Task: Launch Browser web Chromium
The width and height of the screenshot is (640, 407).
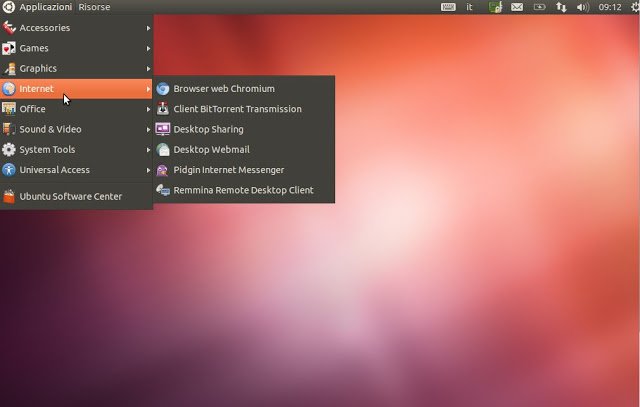Action: pos(244,89)
